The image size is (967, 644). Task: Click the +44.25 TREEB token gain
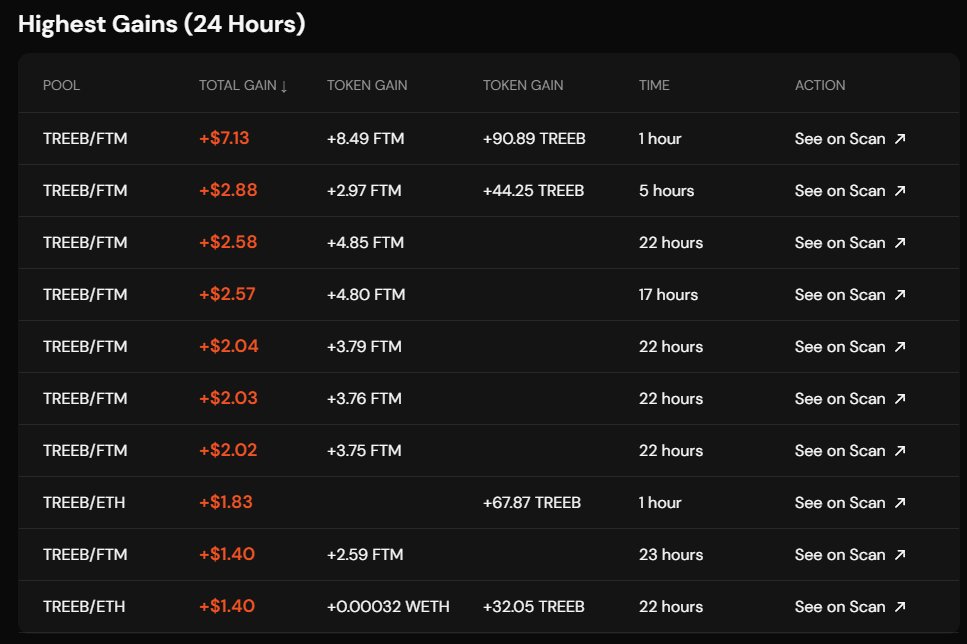tap(533, 191)
